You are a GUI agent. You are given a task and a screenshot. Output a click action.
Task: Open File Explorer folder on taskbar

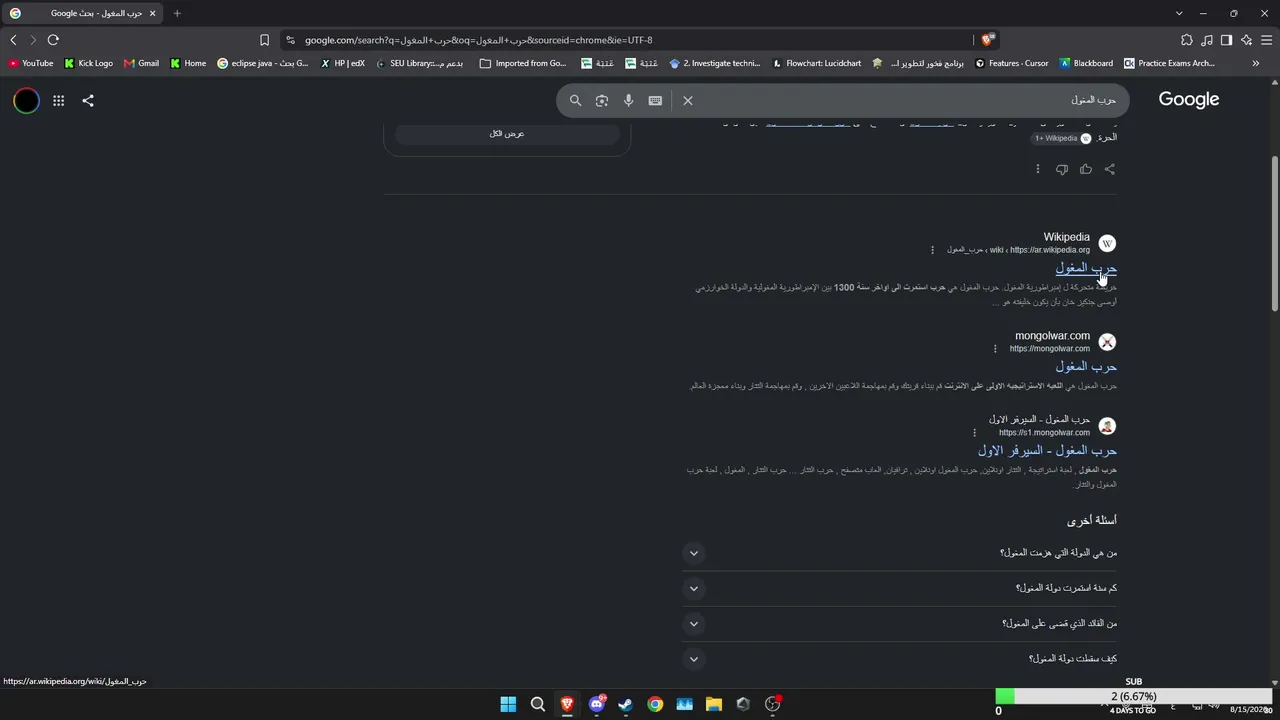click(713, 704)
